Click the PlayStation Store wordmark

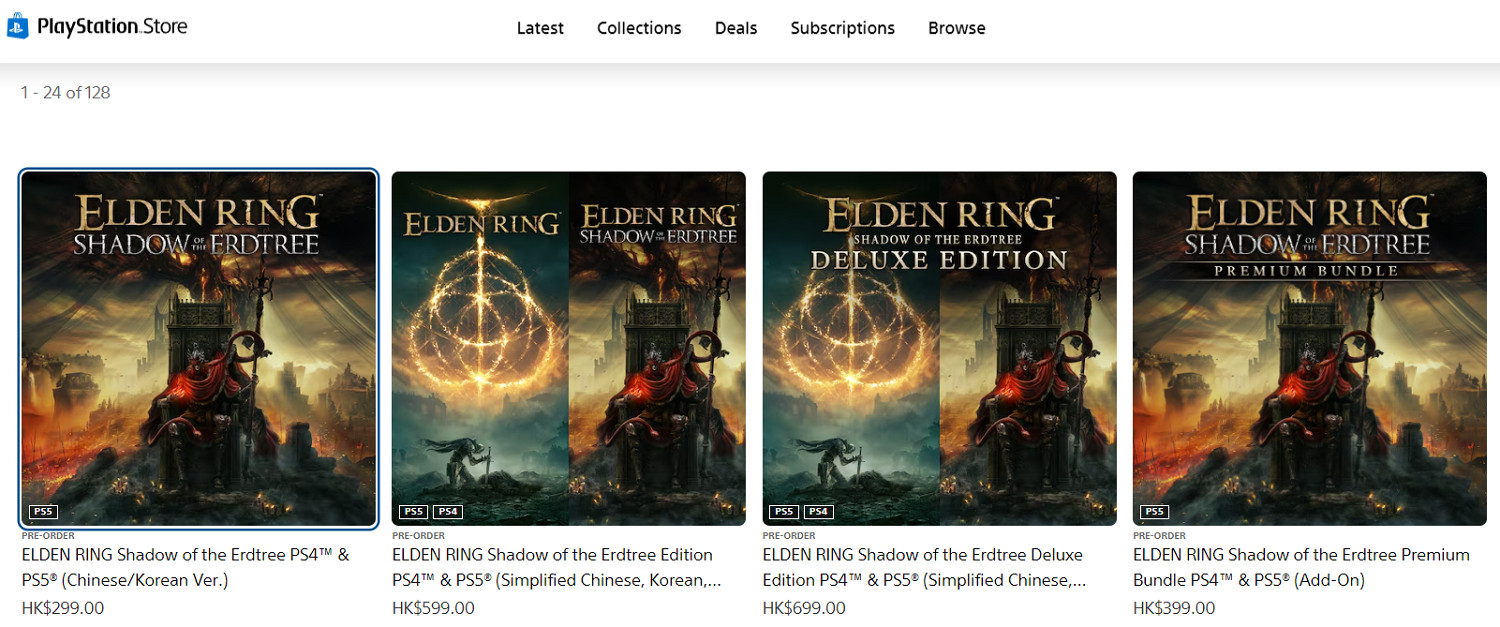pos(112,27)
